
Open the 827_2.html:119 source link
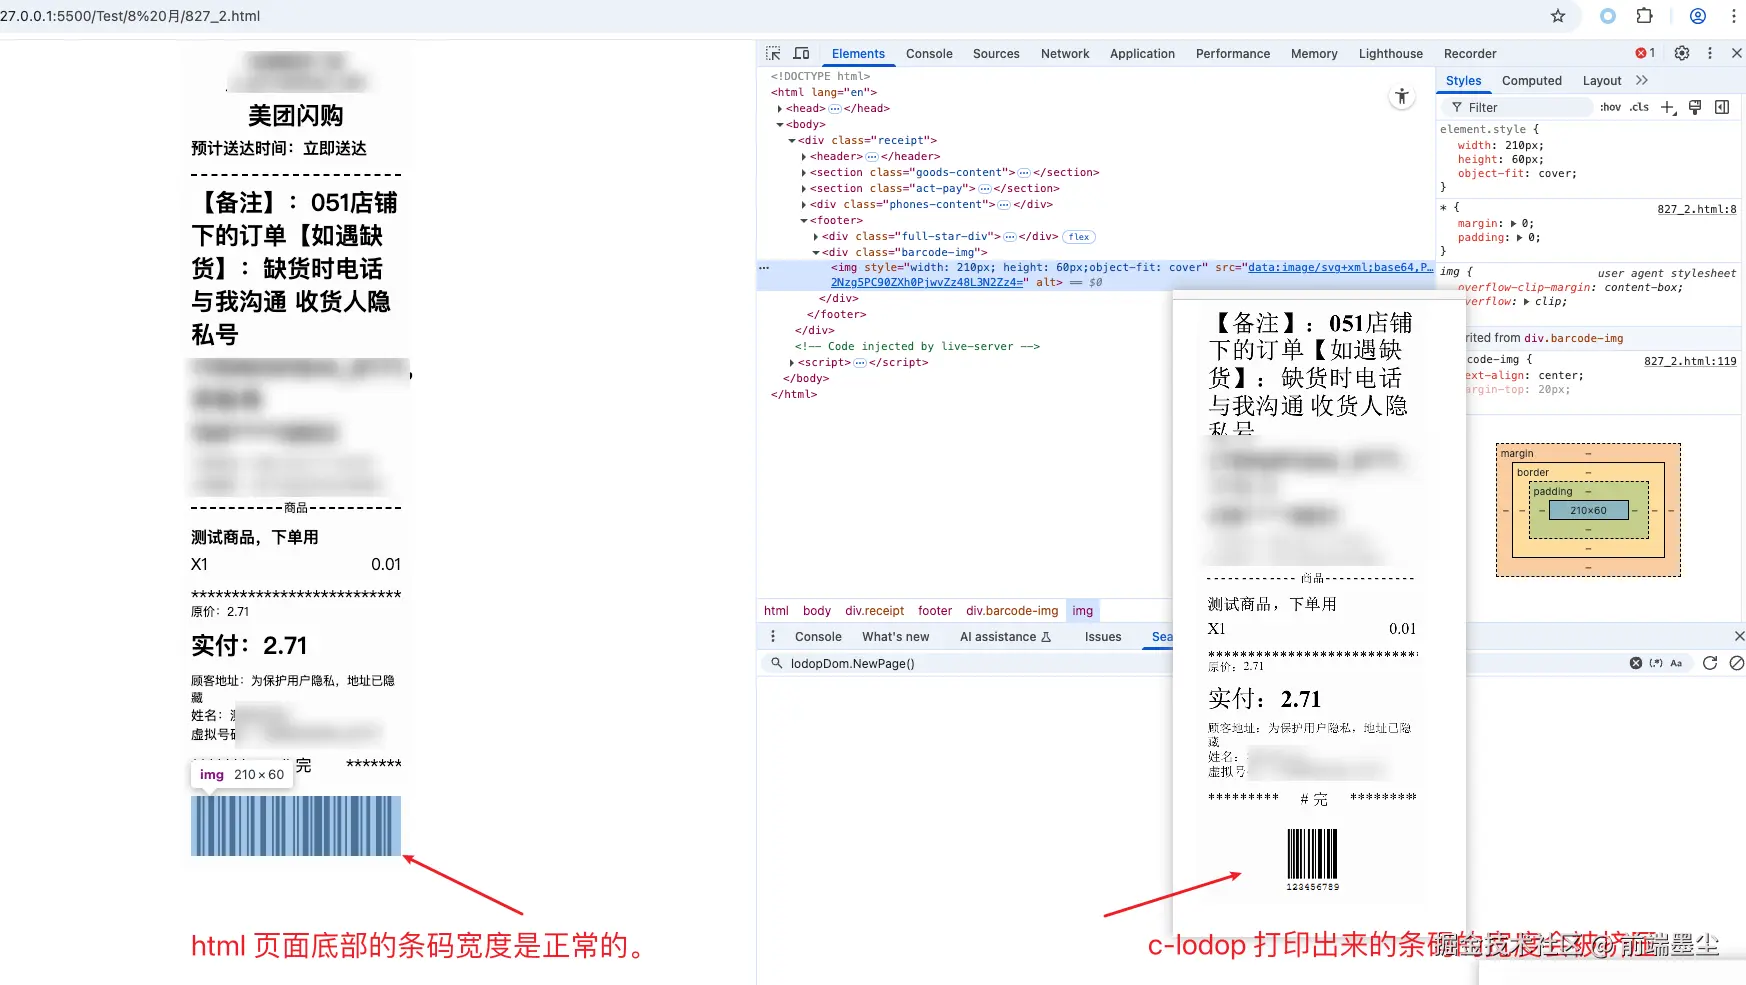pyautogui.click(x=1690, y=361)
